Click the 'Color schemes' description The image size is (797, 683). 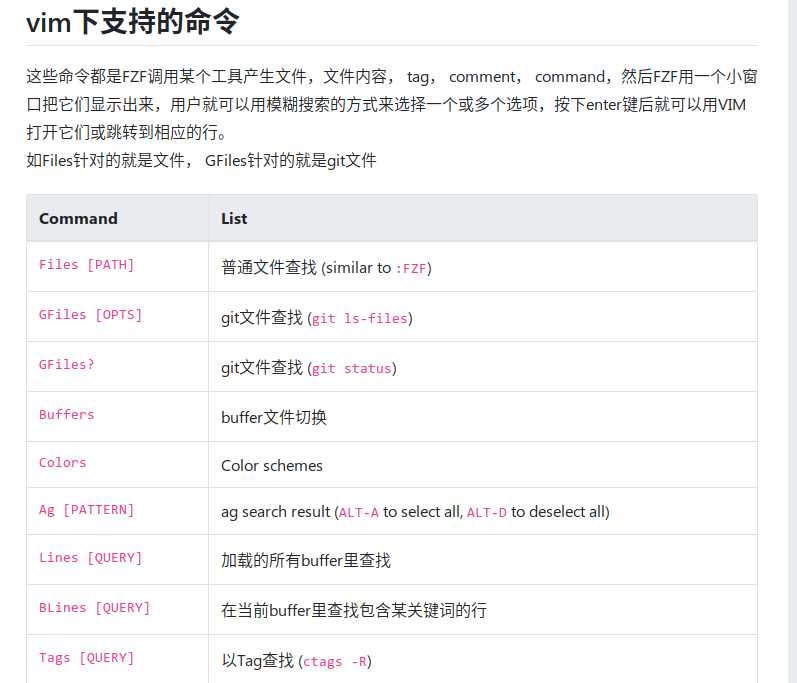coord(272,465)
